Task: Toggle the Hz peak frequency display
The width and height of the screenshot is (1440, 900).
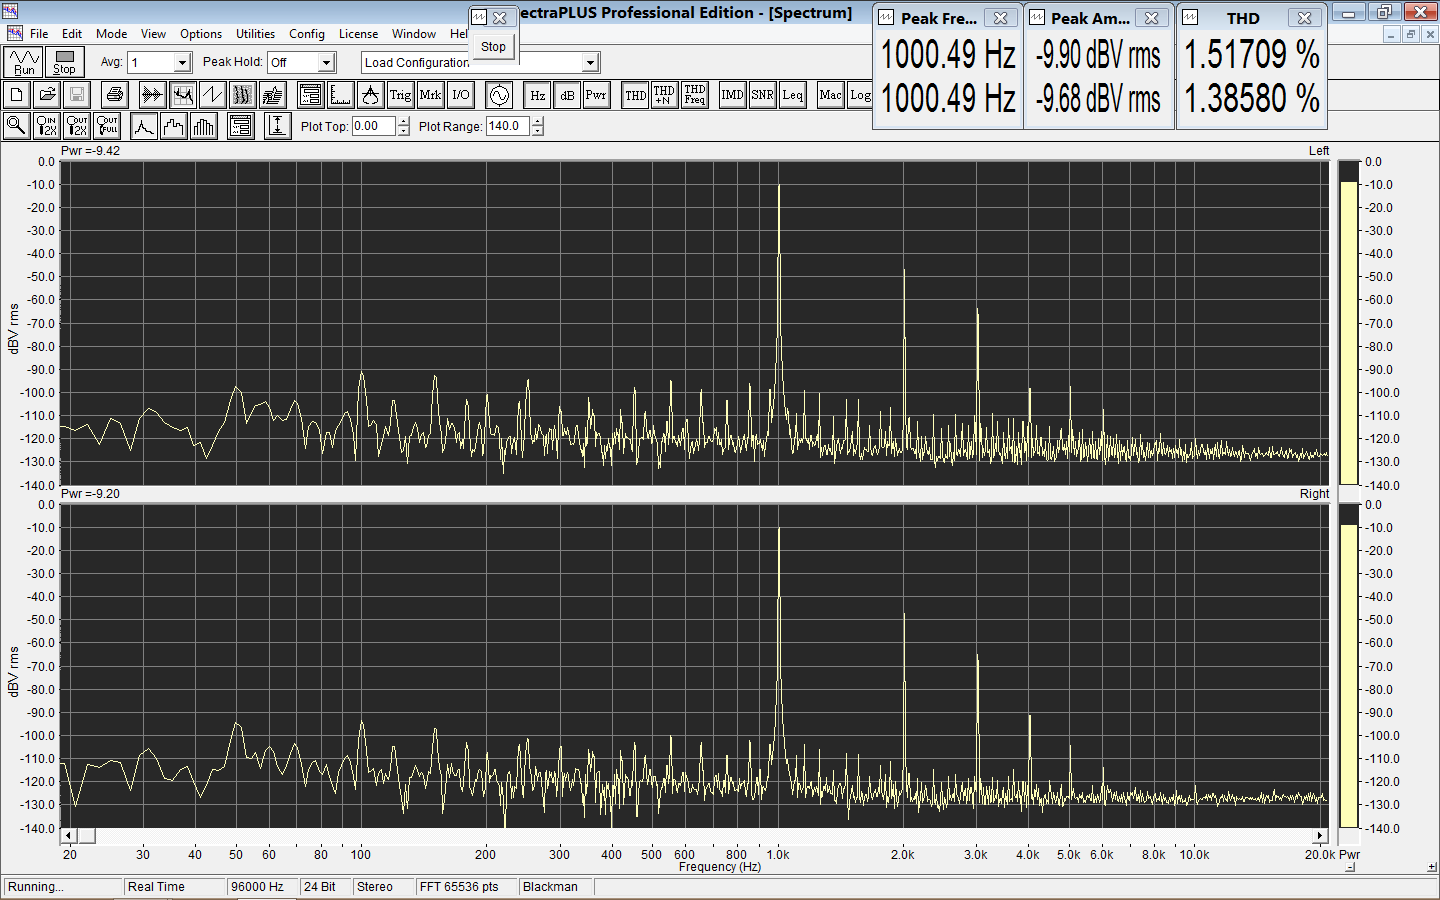Action: (x=537, y=95)
